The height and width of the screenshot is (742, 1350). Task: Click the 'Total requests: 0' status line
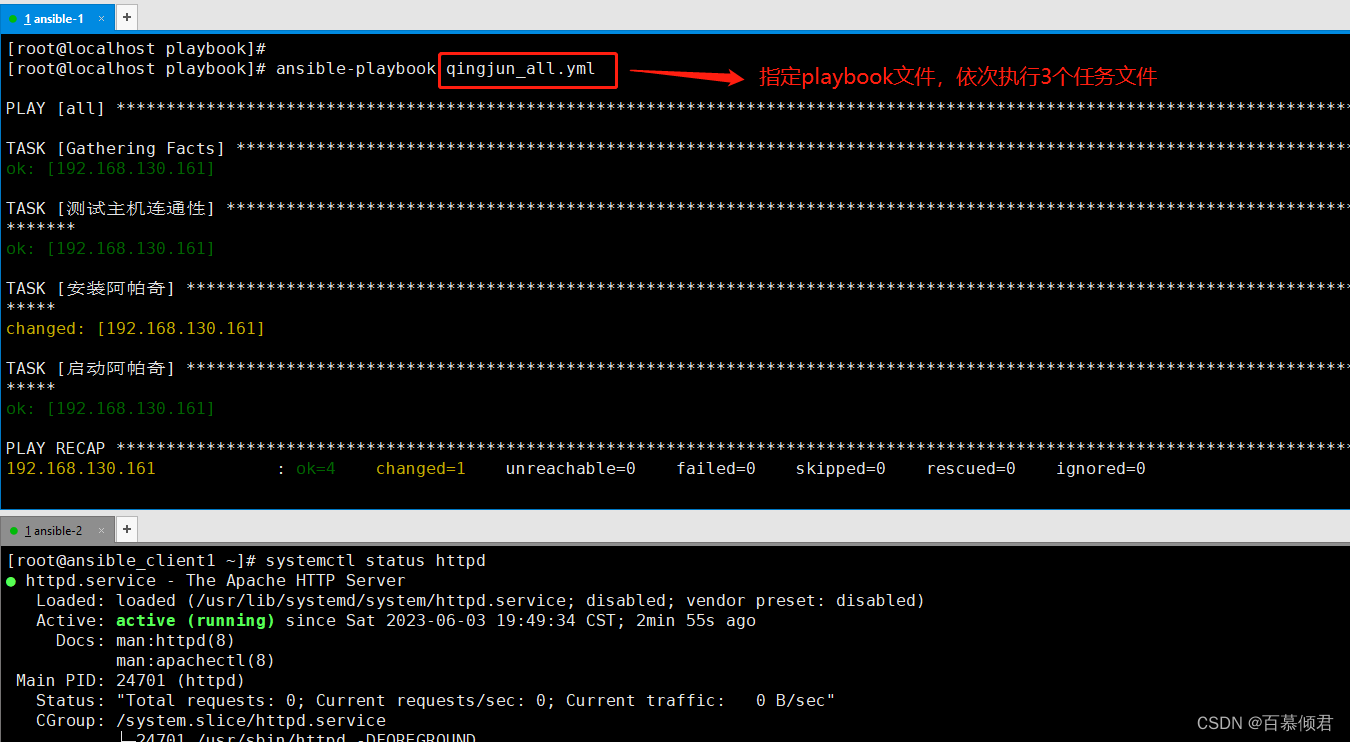(435, 700)
